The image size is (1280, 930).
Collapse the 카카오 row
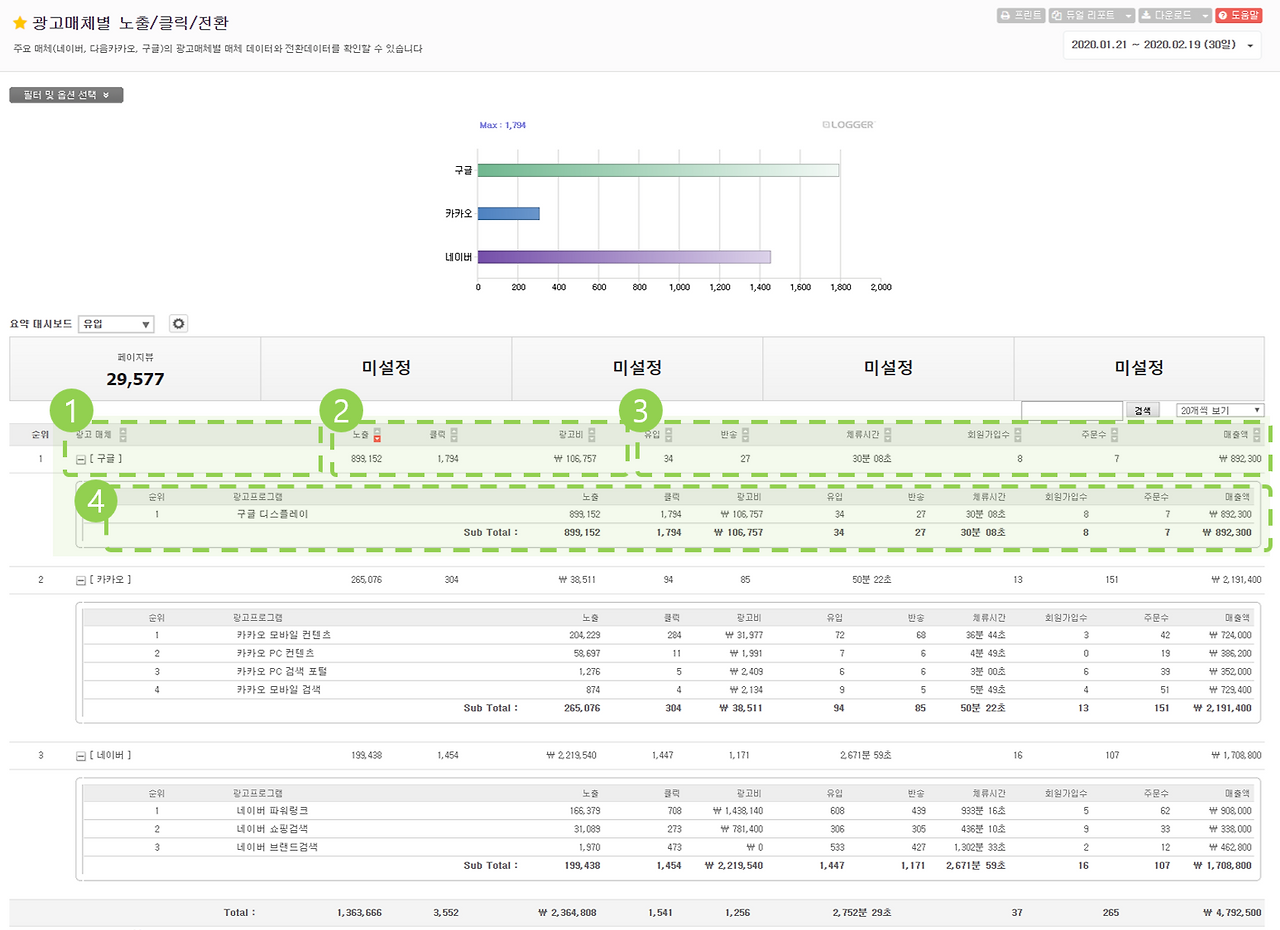pos(81,580)
